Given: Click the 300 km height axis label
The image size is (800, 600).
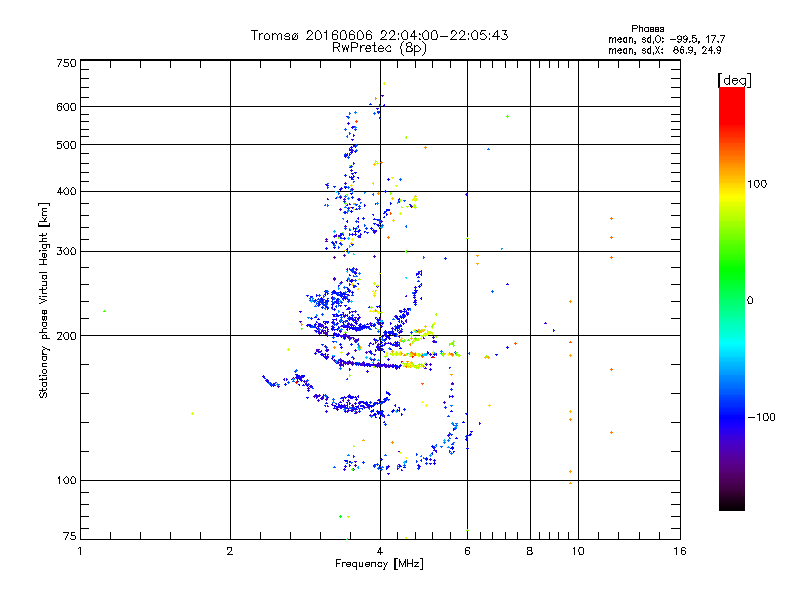Looking at the screenshot, I should coord(66,252).
